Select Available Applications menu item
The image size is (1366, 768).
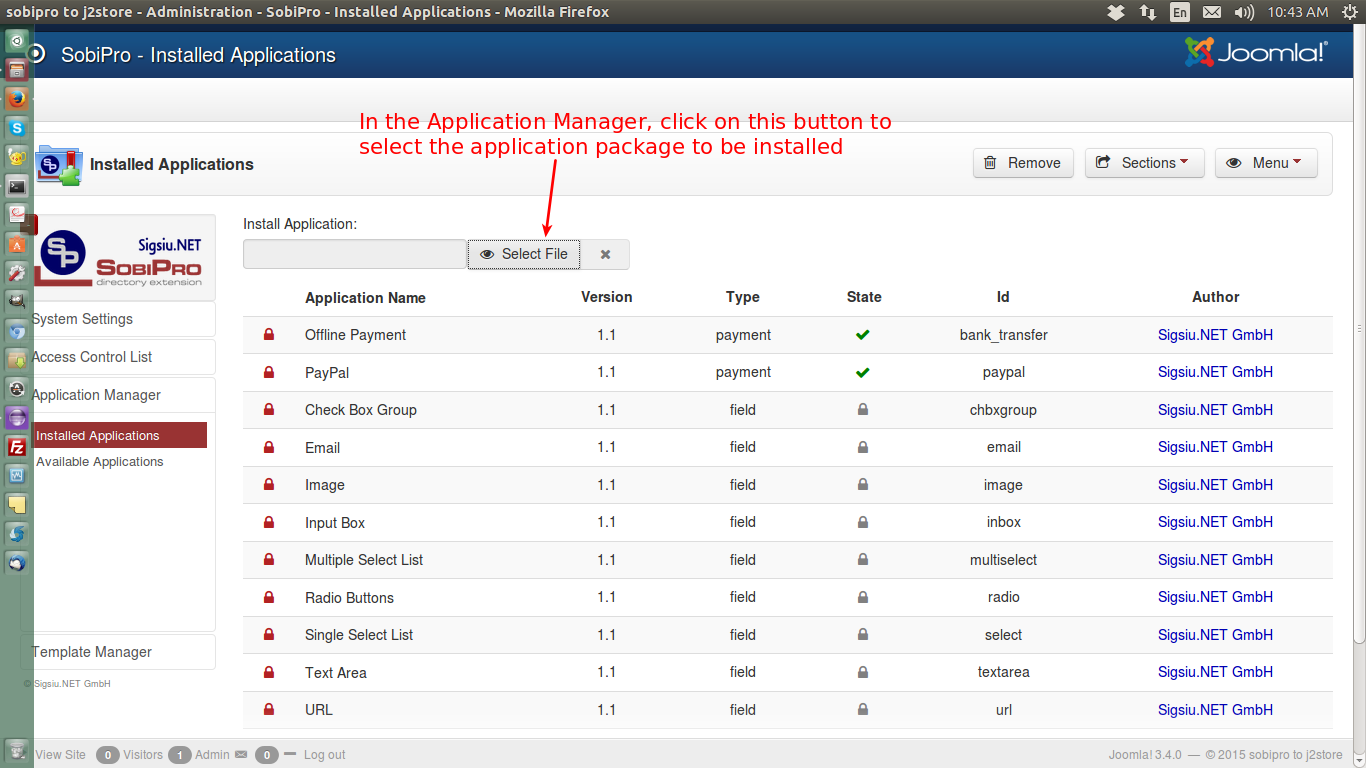point(100,462)
